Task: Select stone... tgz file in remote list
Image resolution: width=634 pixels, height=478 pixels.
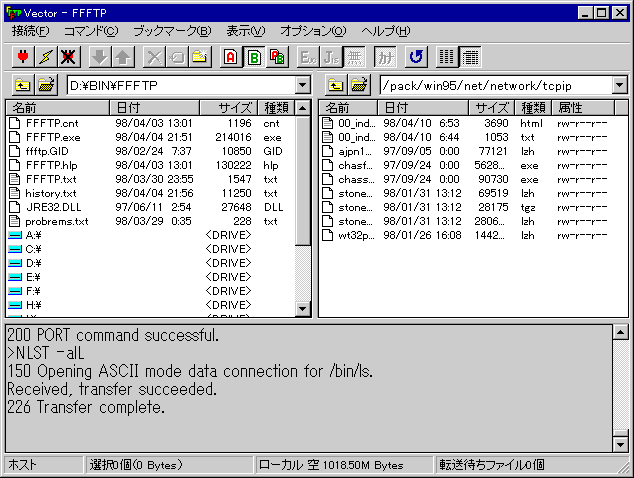Action: tap(355, 207)
